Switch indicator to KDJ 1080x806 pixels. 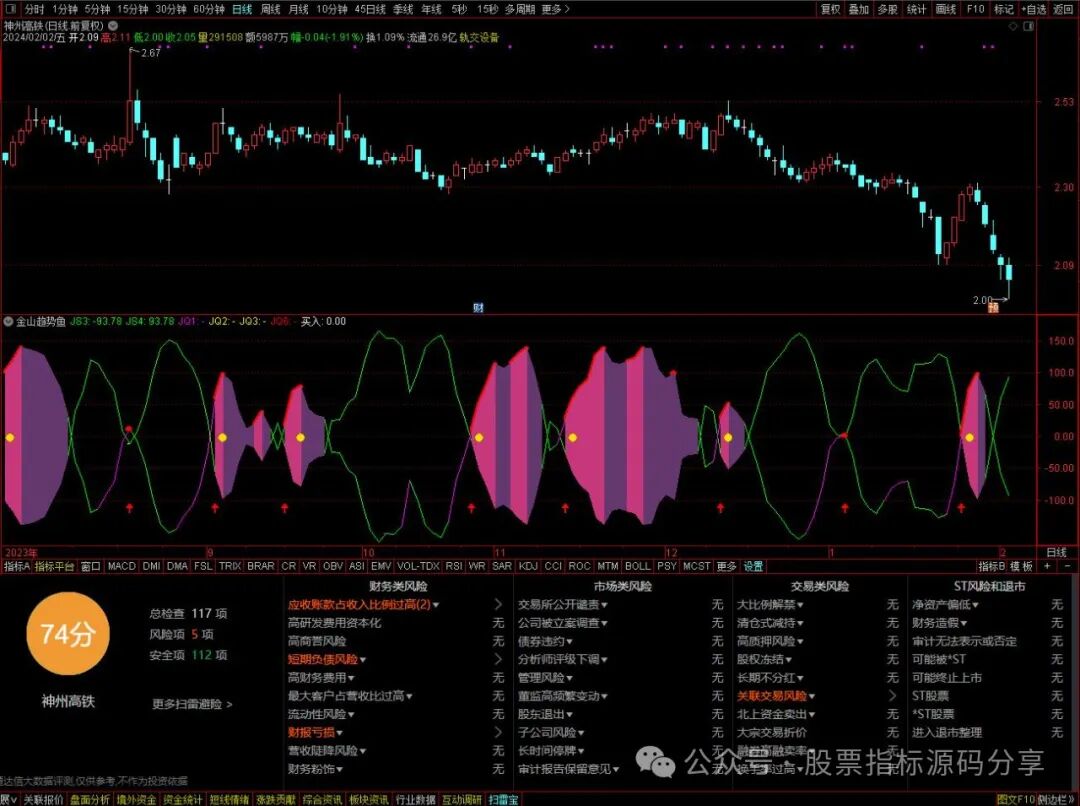click(528, 566)
